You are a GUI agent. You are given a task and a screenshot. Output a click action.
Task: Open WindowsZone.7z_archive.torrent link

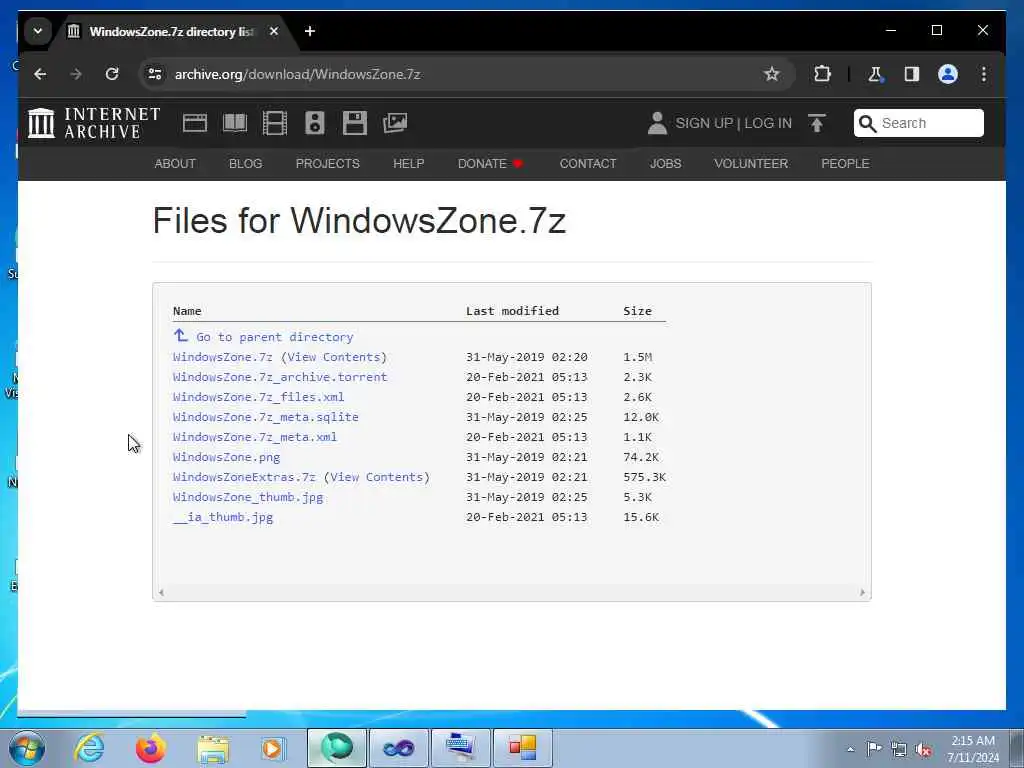(x=280, y=377)
